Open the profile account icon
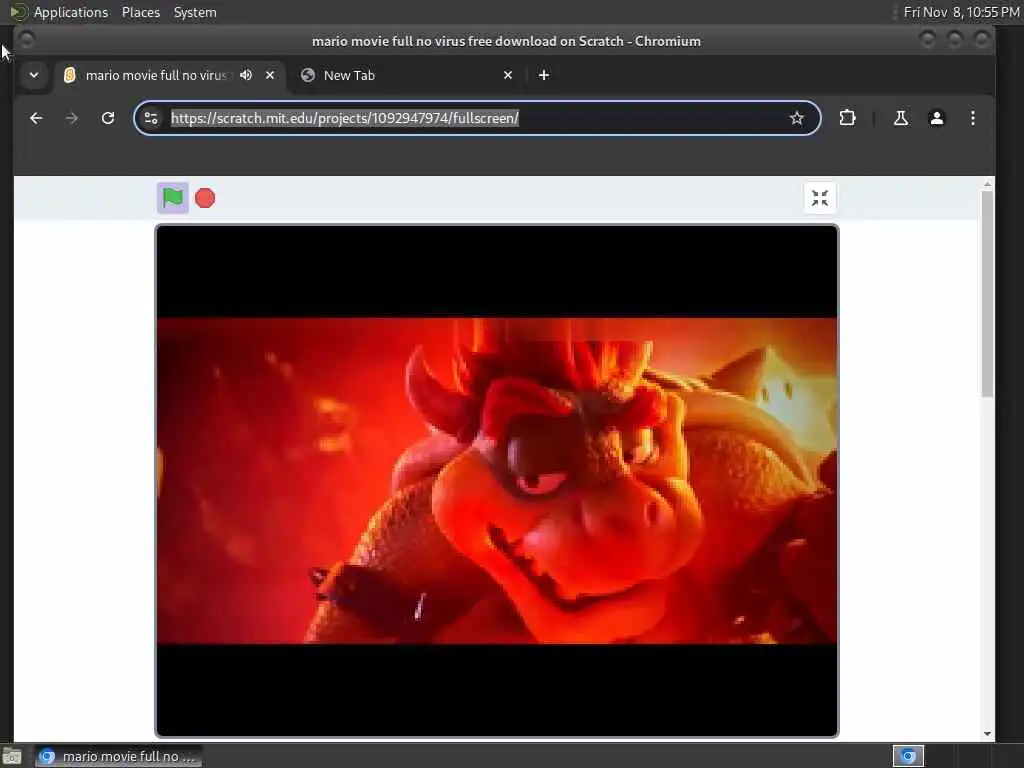Viewport: 1024px width, 768px height. click(936, 118)
